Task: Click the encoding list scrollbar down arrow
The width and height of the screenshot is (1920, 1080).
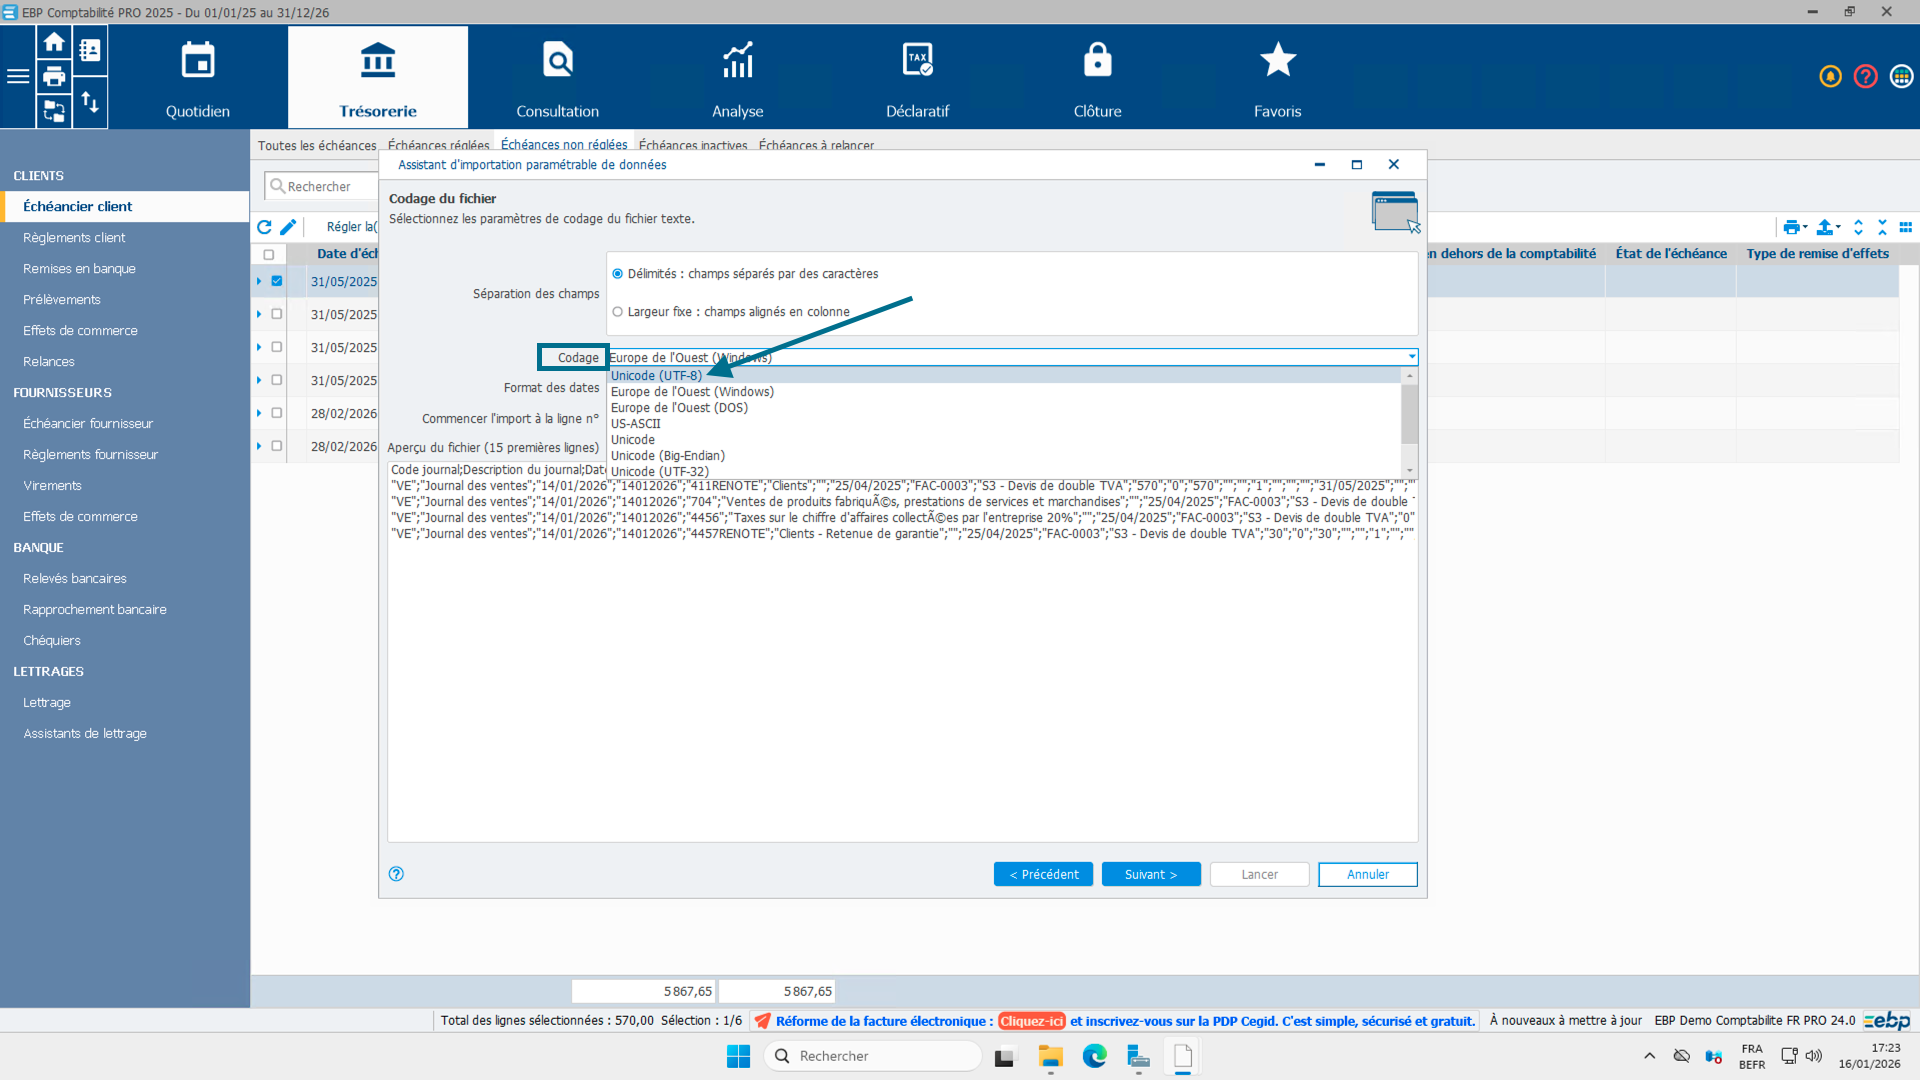Action: [1410, 470]
